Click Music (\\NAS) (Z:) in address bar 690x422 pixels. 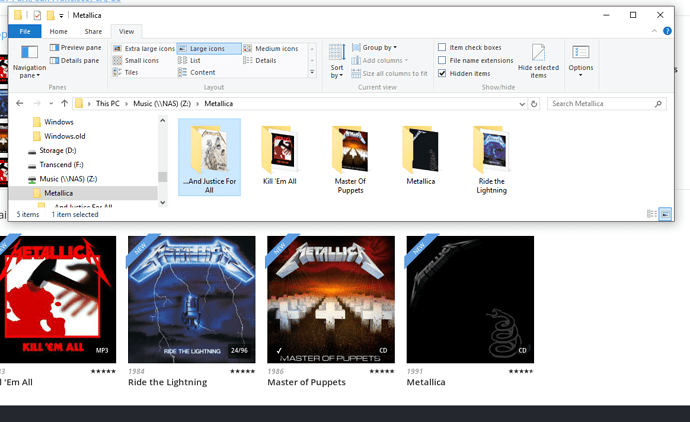pos(162,103)
